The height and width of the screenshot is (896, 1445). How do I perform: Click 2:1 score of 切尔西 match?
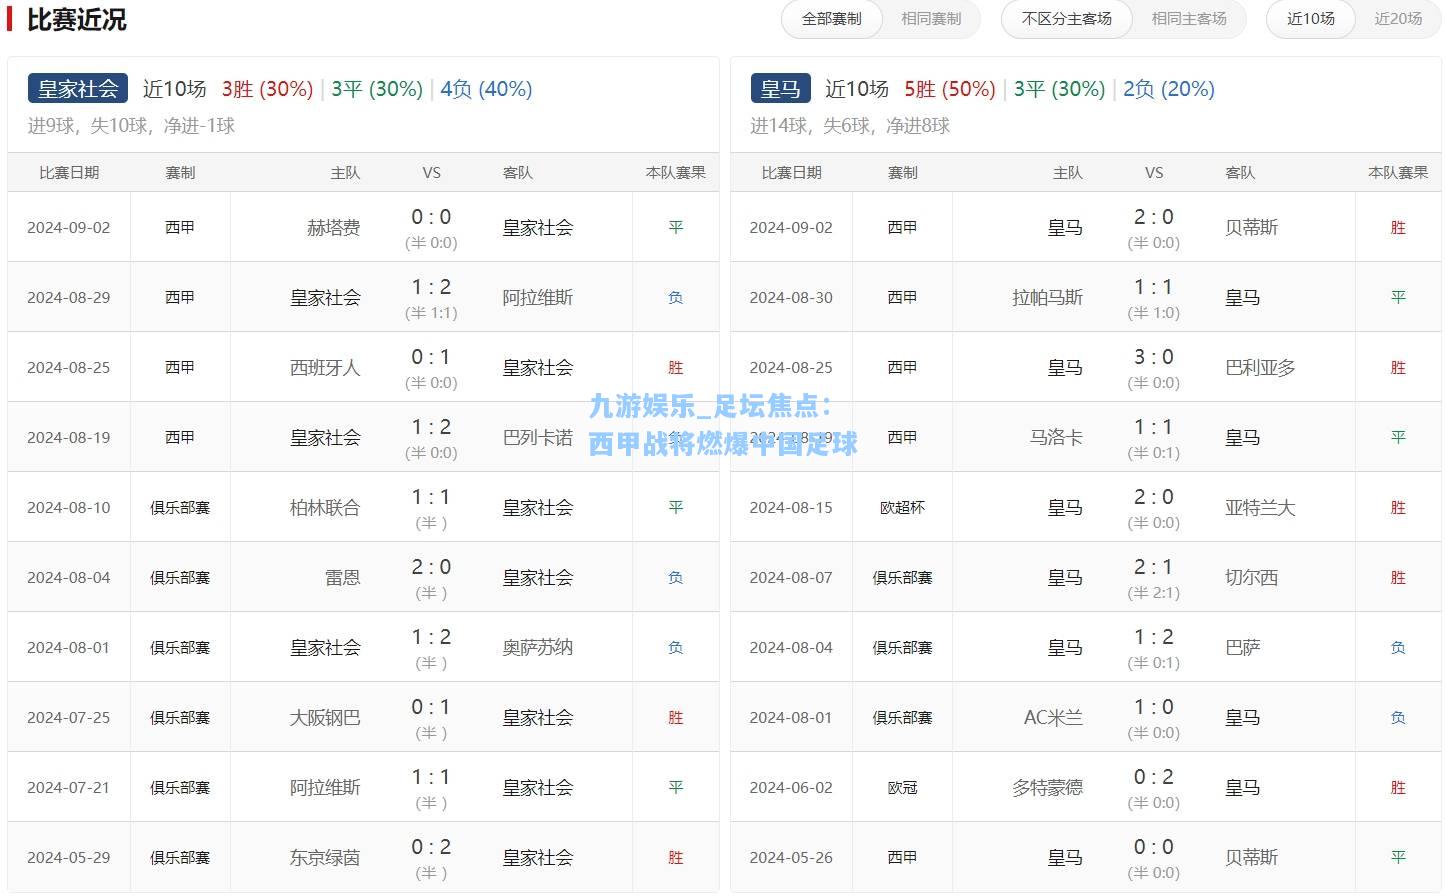pos(1153,567)
